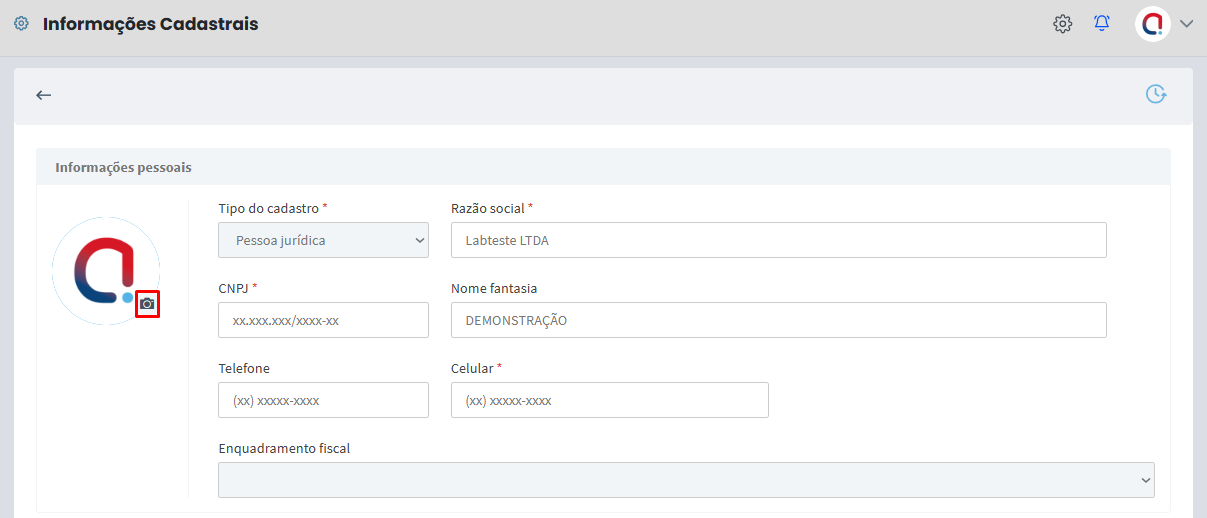Click the Telefone input field
Image resolution: width=1207 pixels, height=518 pixels.
pyautogui.click(x=323, y=400)
